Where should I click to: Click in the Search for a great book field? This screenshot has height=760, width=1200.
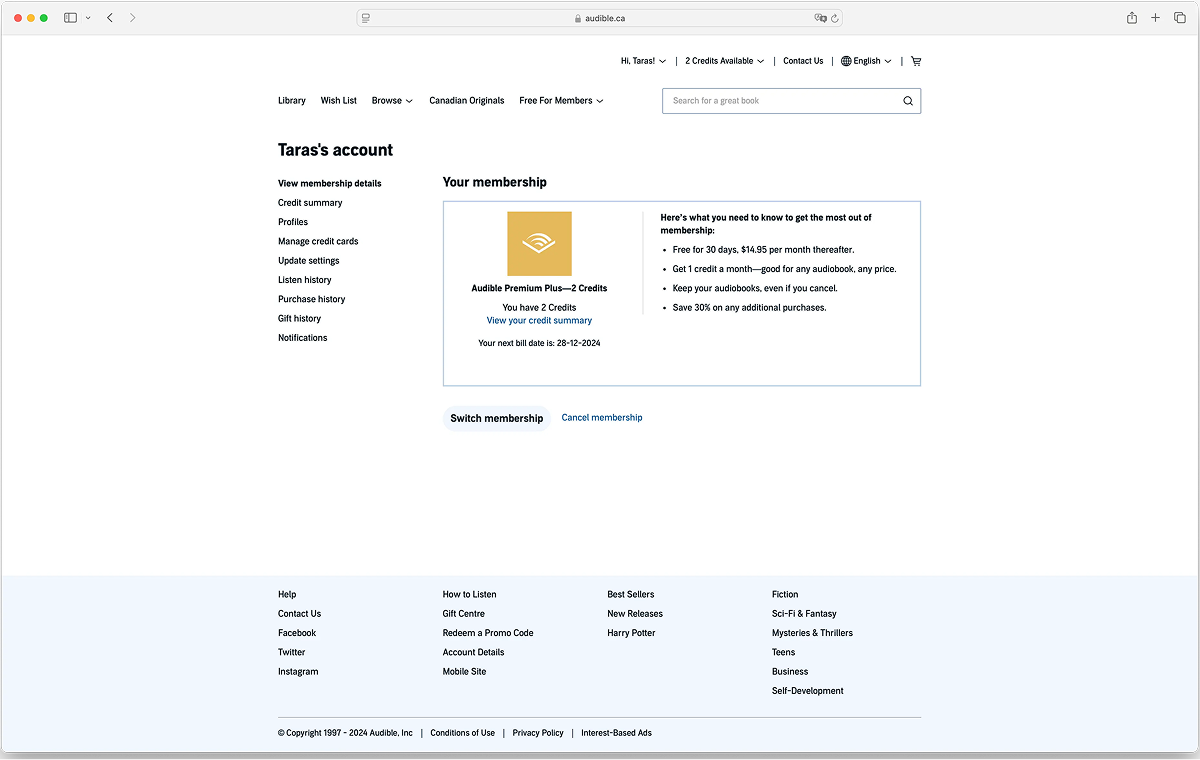(781, 101)
